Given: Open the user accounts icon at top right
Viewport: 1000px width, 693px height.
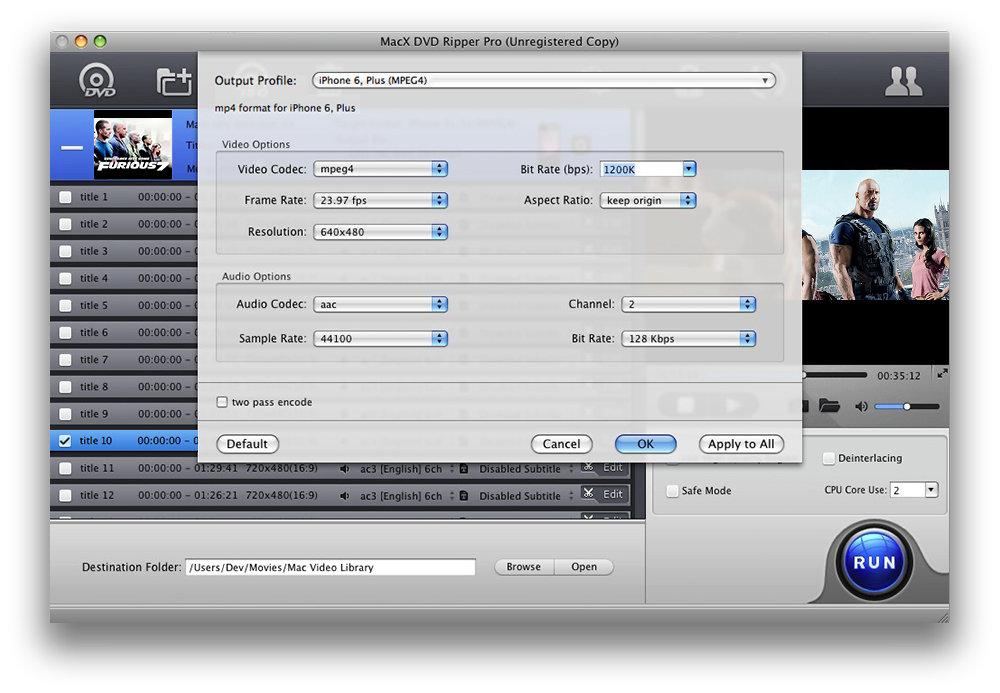Looking at the screenshot, I should coord(903,81).
